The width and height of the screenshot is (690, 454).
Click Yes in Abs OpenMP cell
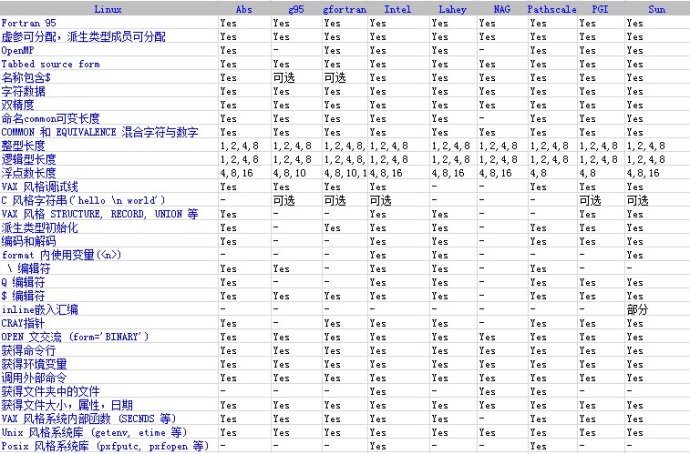tap(228, 50)
